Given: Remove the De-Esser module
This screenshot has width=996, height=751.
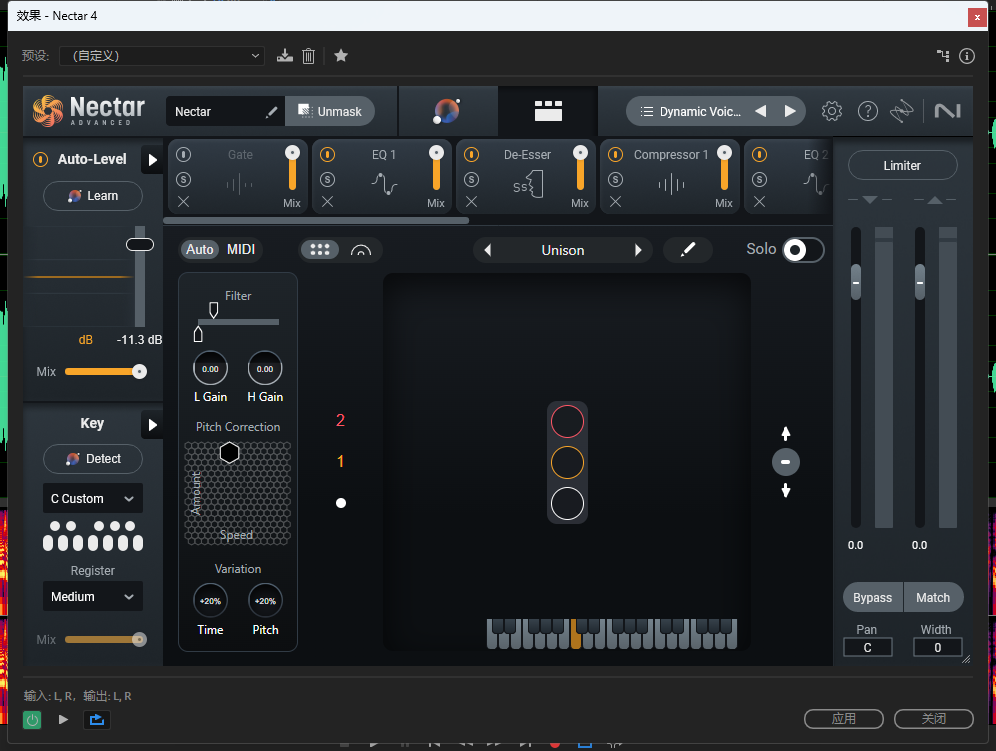Looking at the screenshot, I should click(471, 202).
